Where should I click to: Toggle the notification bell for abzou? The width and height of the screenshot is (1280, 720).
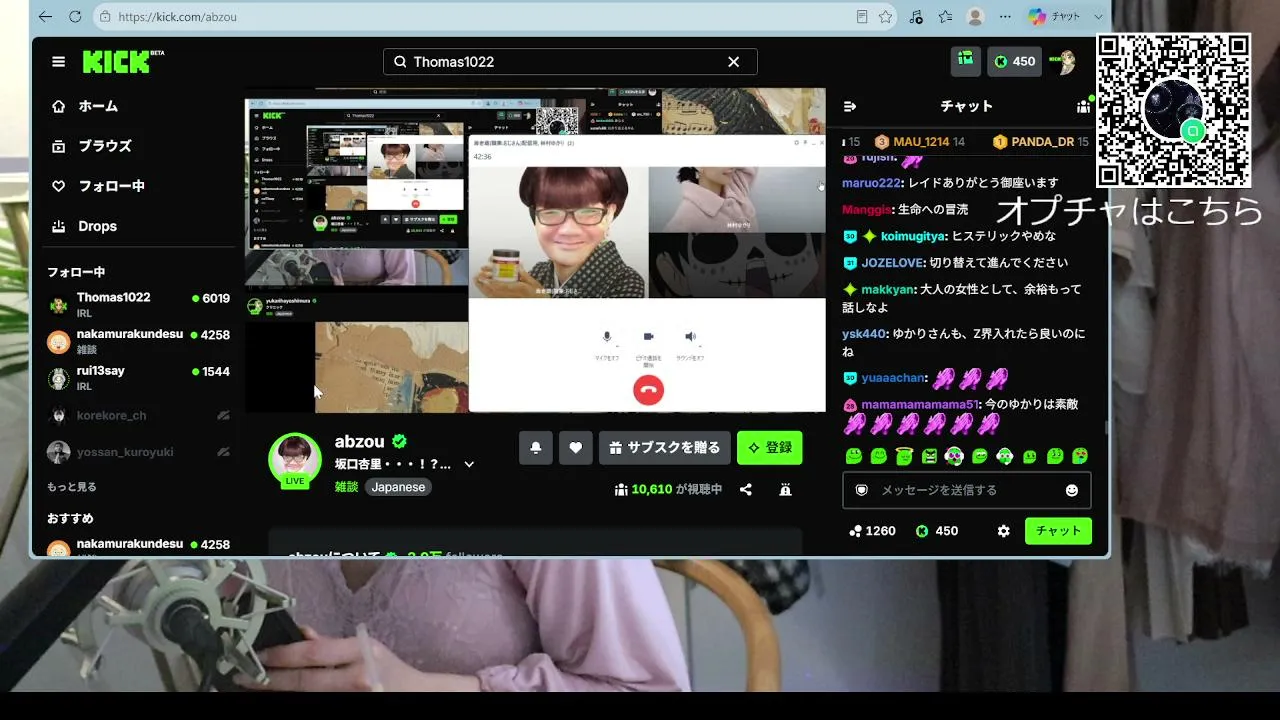(x=536, y=448)
